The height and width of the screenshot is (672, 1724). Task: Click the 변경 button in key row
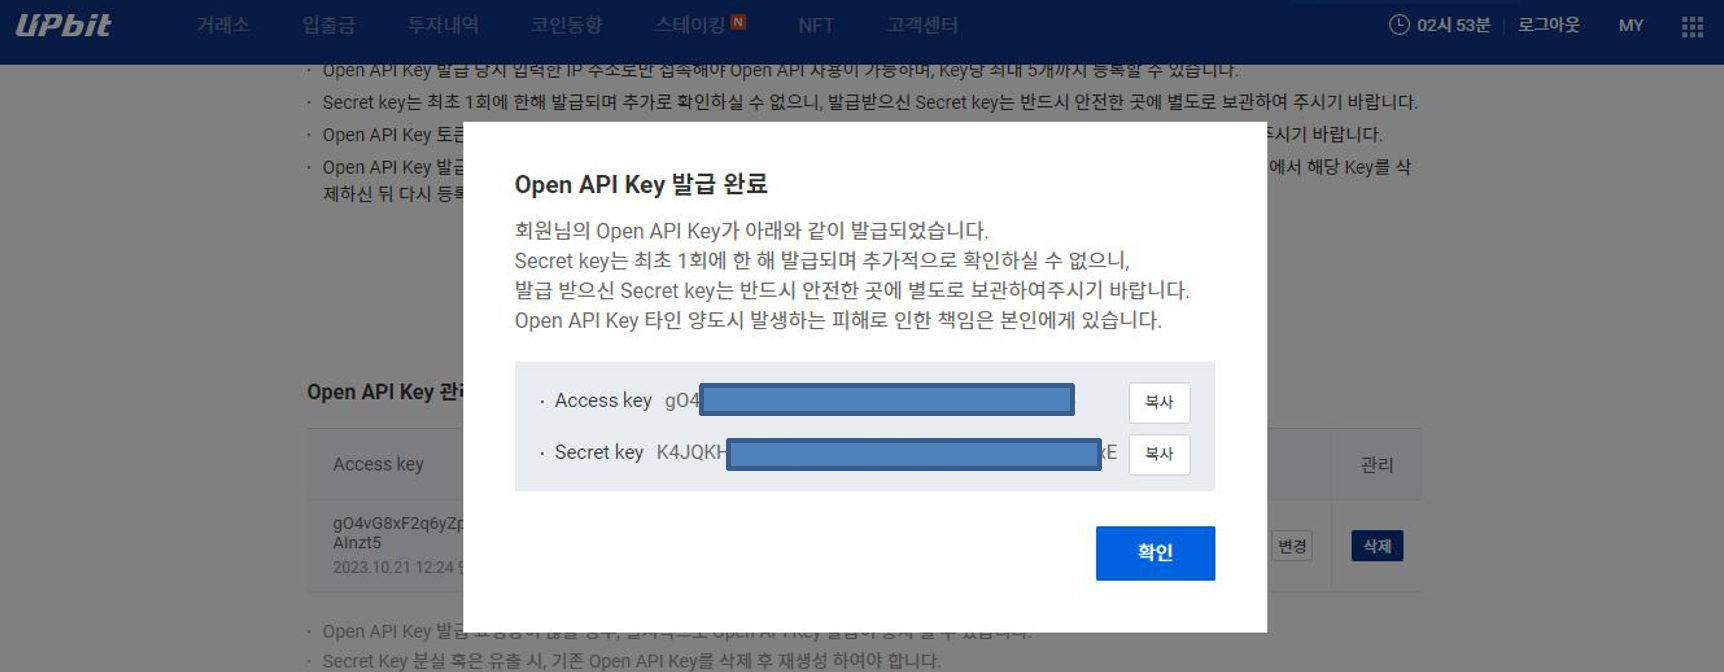[1292, 546]
